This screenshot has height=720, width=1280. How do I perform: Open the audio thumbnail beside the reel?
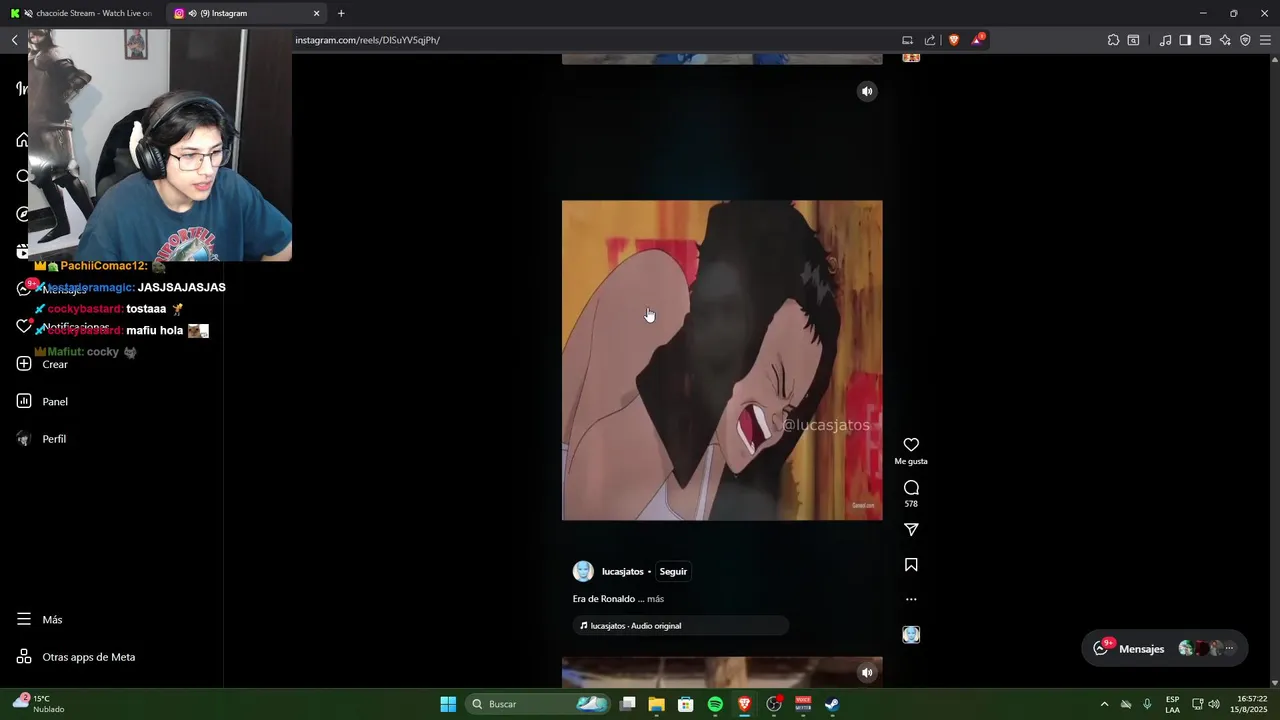click(x=911, y=635)
